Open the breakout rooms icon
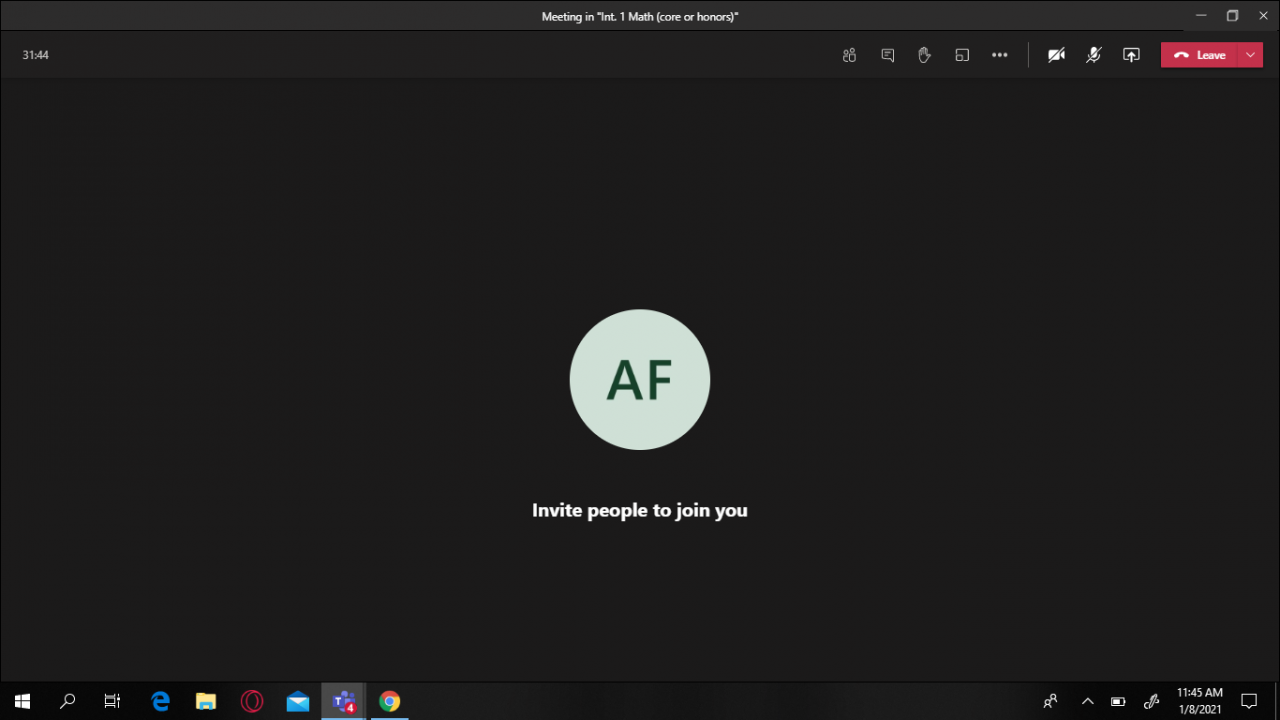 click(962, 55)
